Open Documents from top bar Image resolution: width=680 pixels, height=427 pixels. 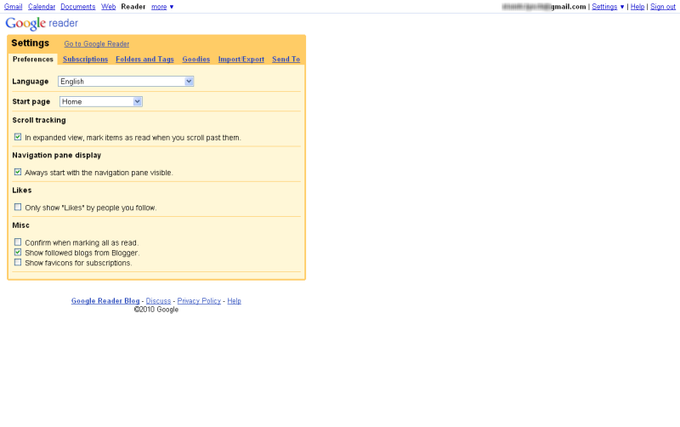tap(78, 7)
